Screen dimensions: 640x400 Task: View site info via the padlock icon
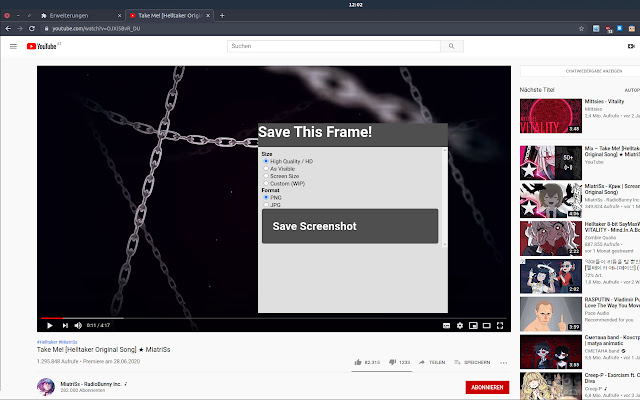point(46,29)
